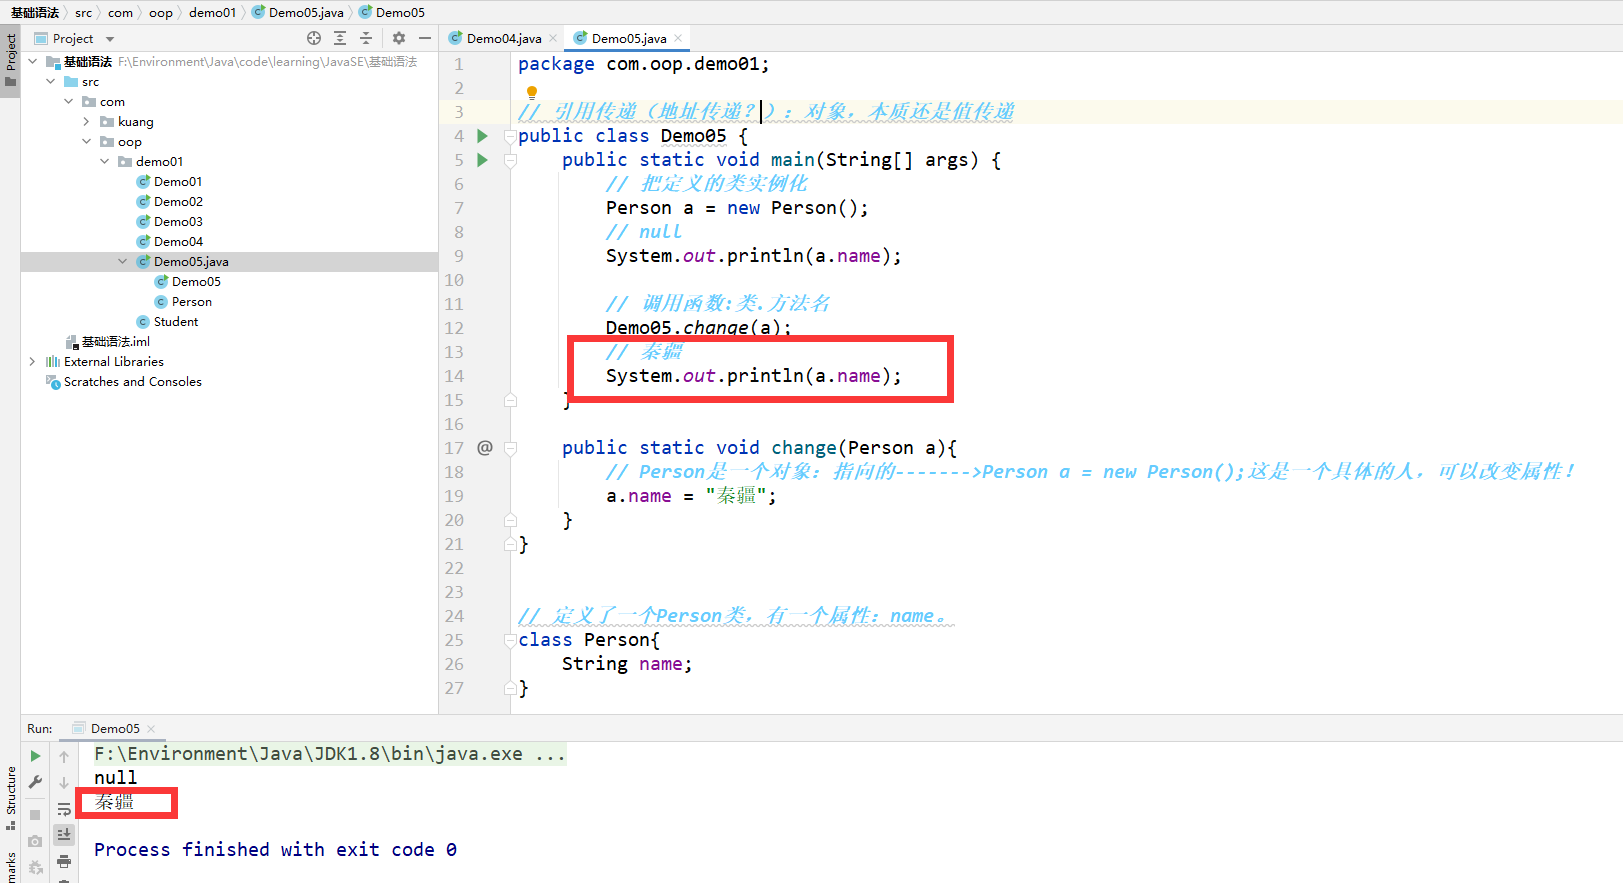Expand the kuang package arrow
Screen dimensions: 1623x883
[x=87, y=122]
